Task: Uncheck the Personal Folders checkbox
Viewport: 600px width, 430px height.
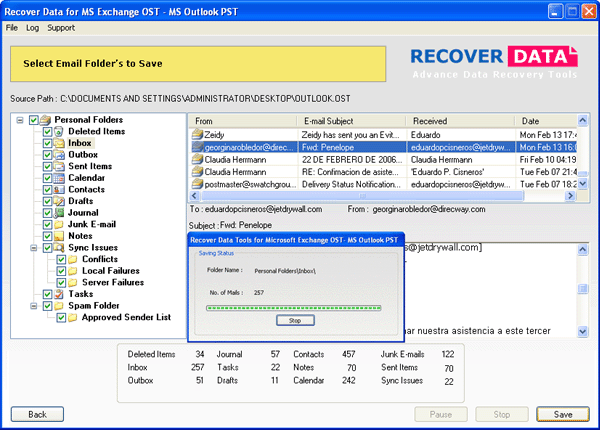Action: pos(34,120)
